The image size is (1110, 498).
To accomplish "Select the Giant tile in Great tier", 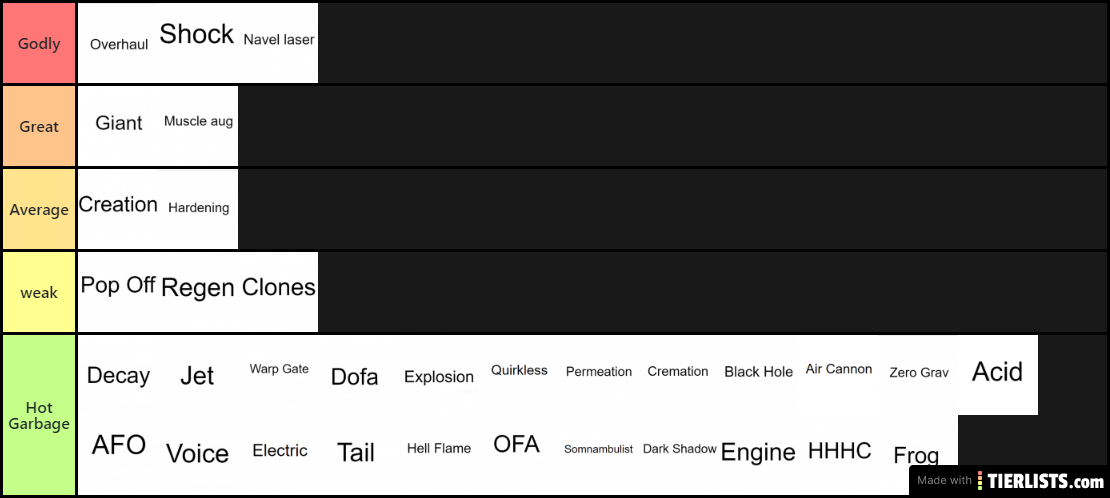I will (x=118, y=126).
